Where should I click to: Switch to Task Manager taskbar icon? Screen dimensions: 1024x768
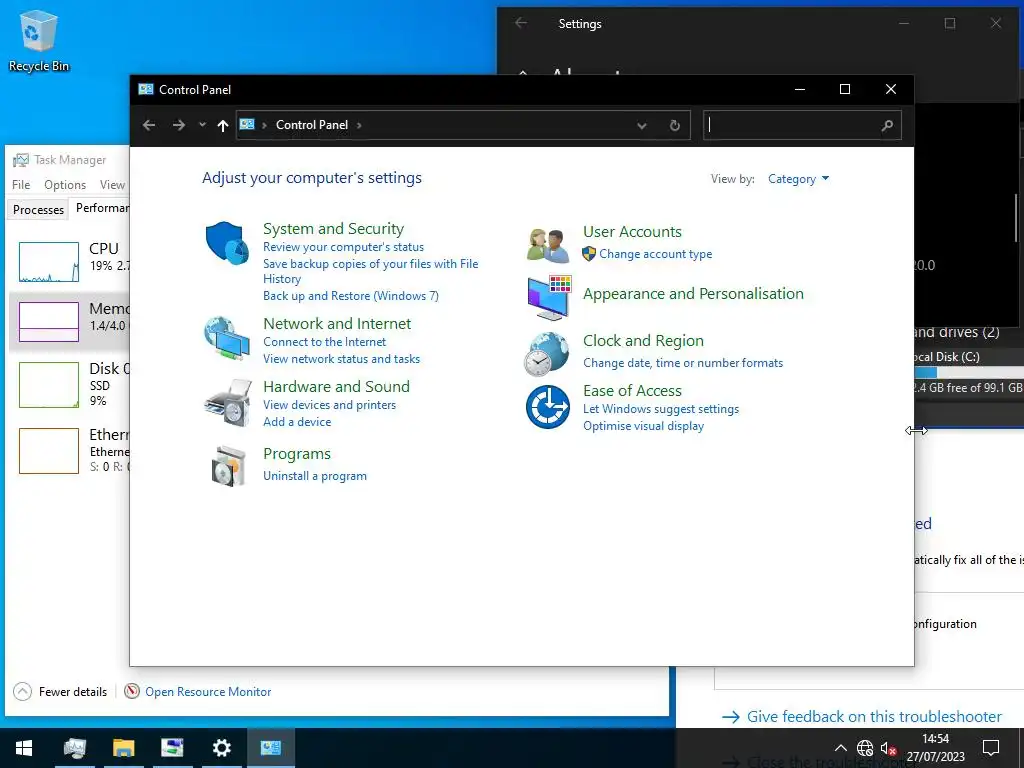[x=74, y=748]
